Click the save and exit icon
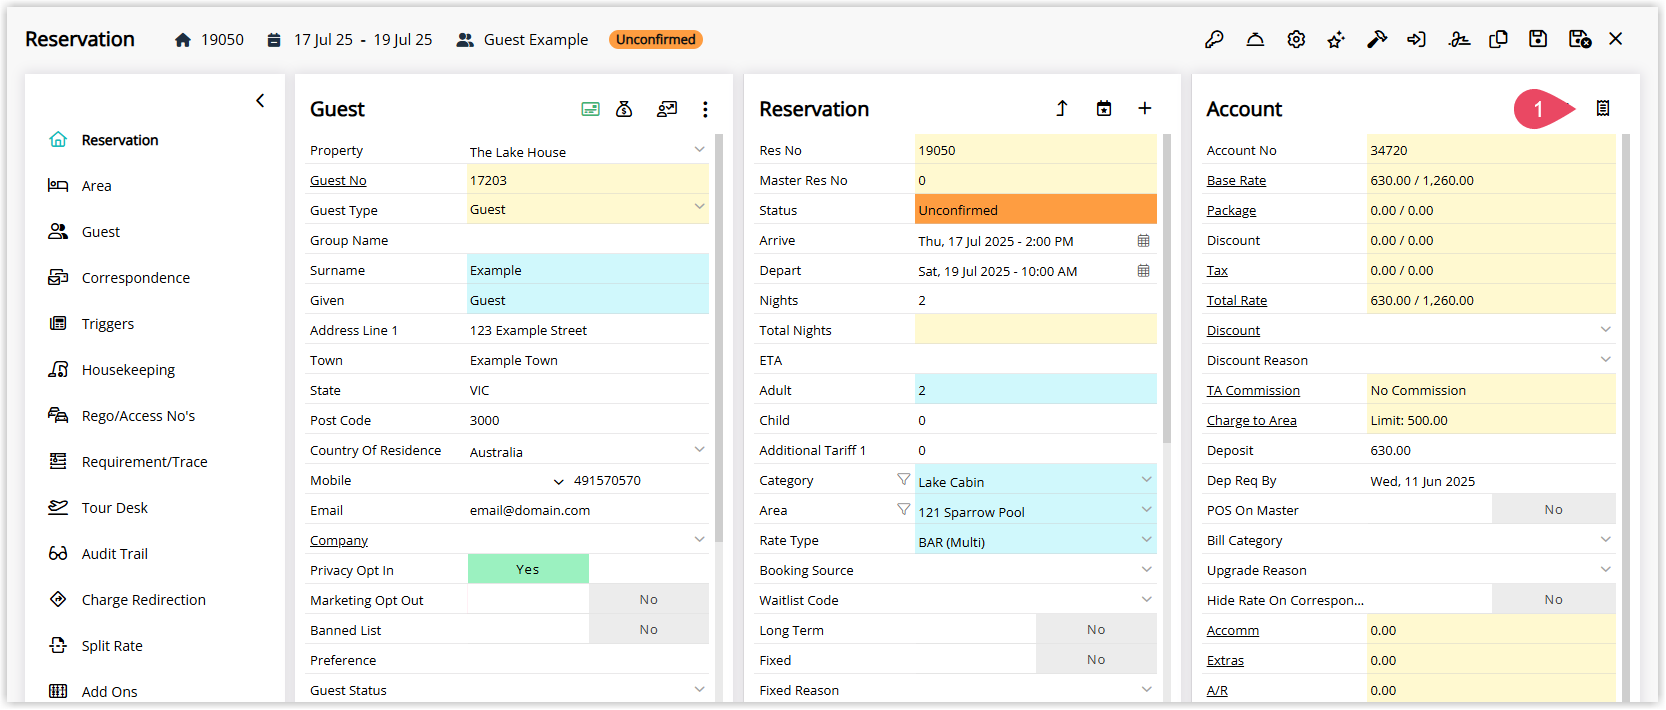Image resolution: width=1666 pixels, height=710 pixels. pyautogui.click(x=1580, y=39)
